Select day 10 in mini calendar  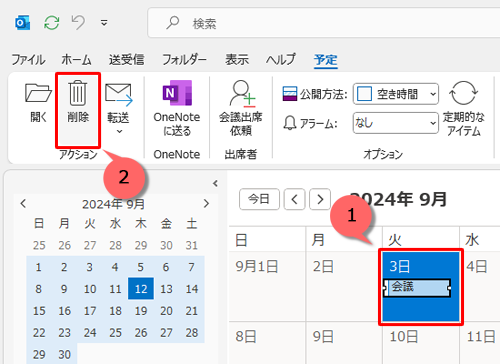89,289
